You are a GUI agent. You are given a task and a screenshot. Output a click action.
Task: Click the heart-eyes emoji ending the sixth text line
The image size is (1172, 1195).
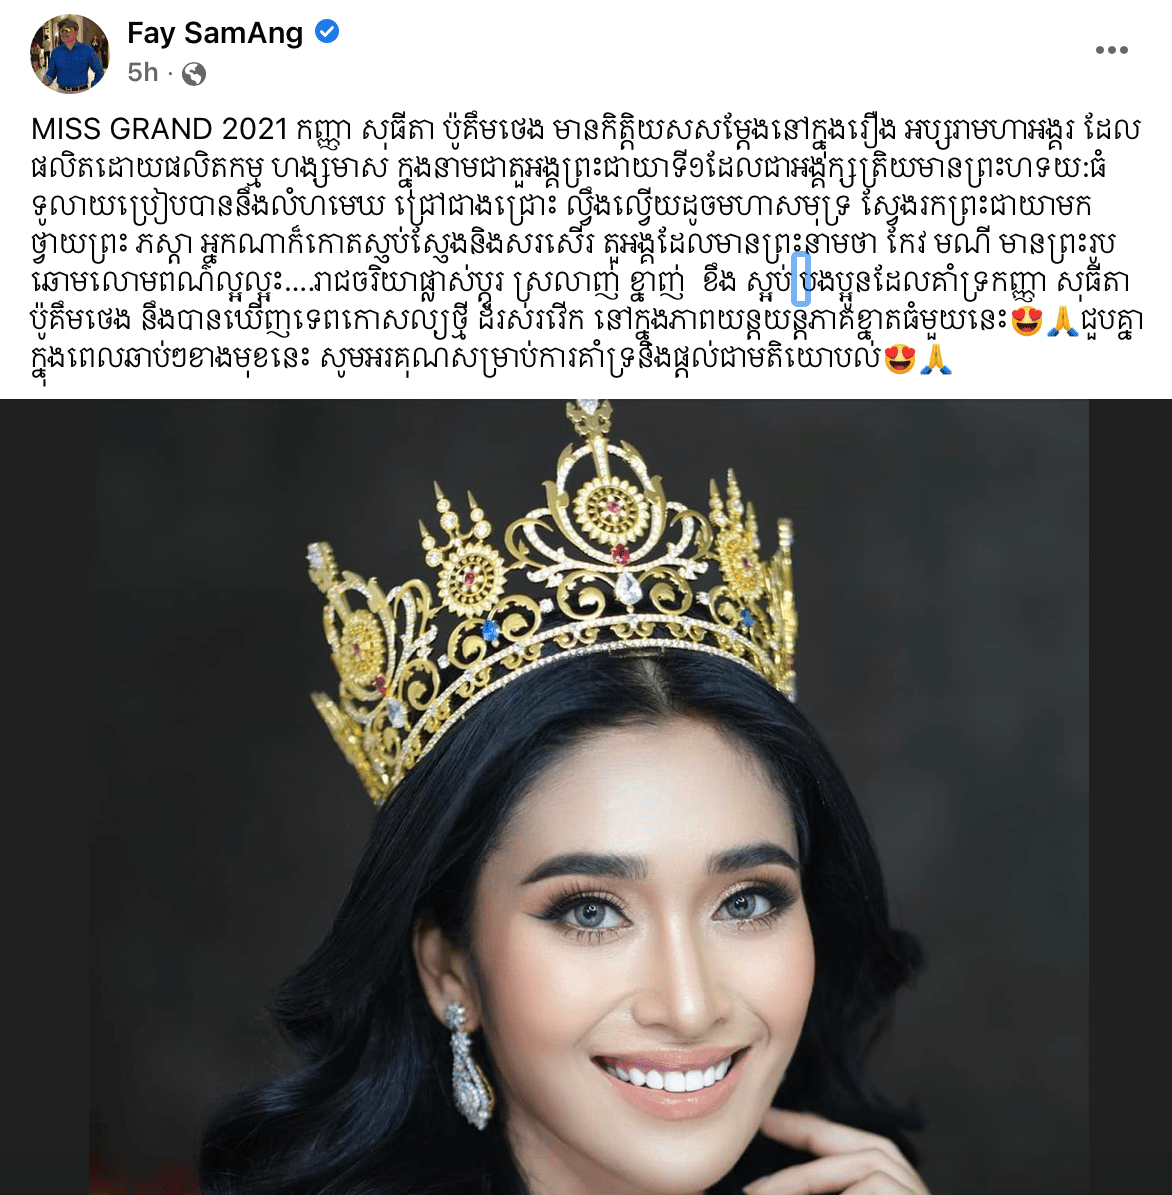click(1026, 321)
